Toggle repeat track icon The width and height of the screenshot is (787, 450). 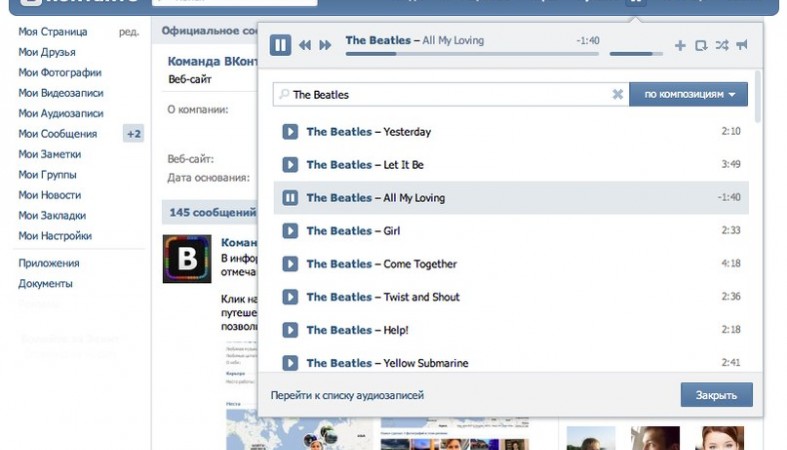(701, 46)
